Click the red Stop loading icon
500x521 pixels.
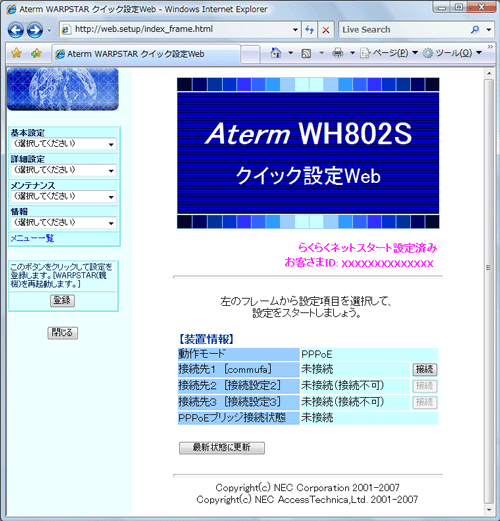[x=326, y=30]
